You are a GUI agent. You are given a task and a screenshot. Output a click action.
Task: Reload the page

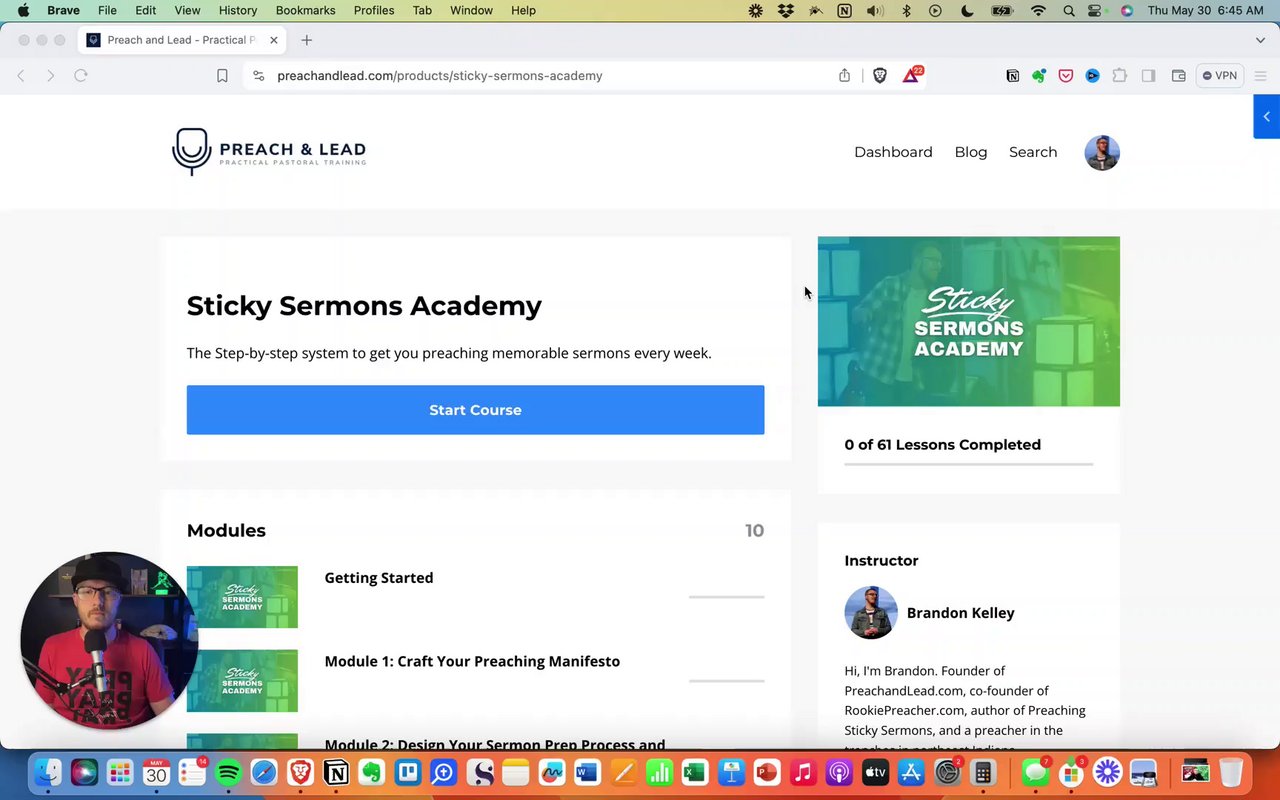[x=81, y=75]
